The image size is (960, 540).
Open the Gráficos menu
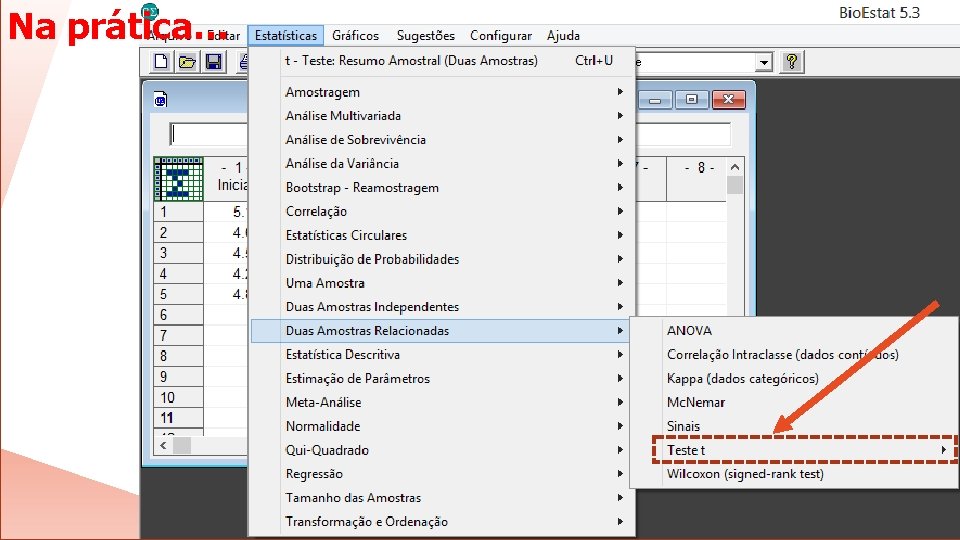pos(355,36)
